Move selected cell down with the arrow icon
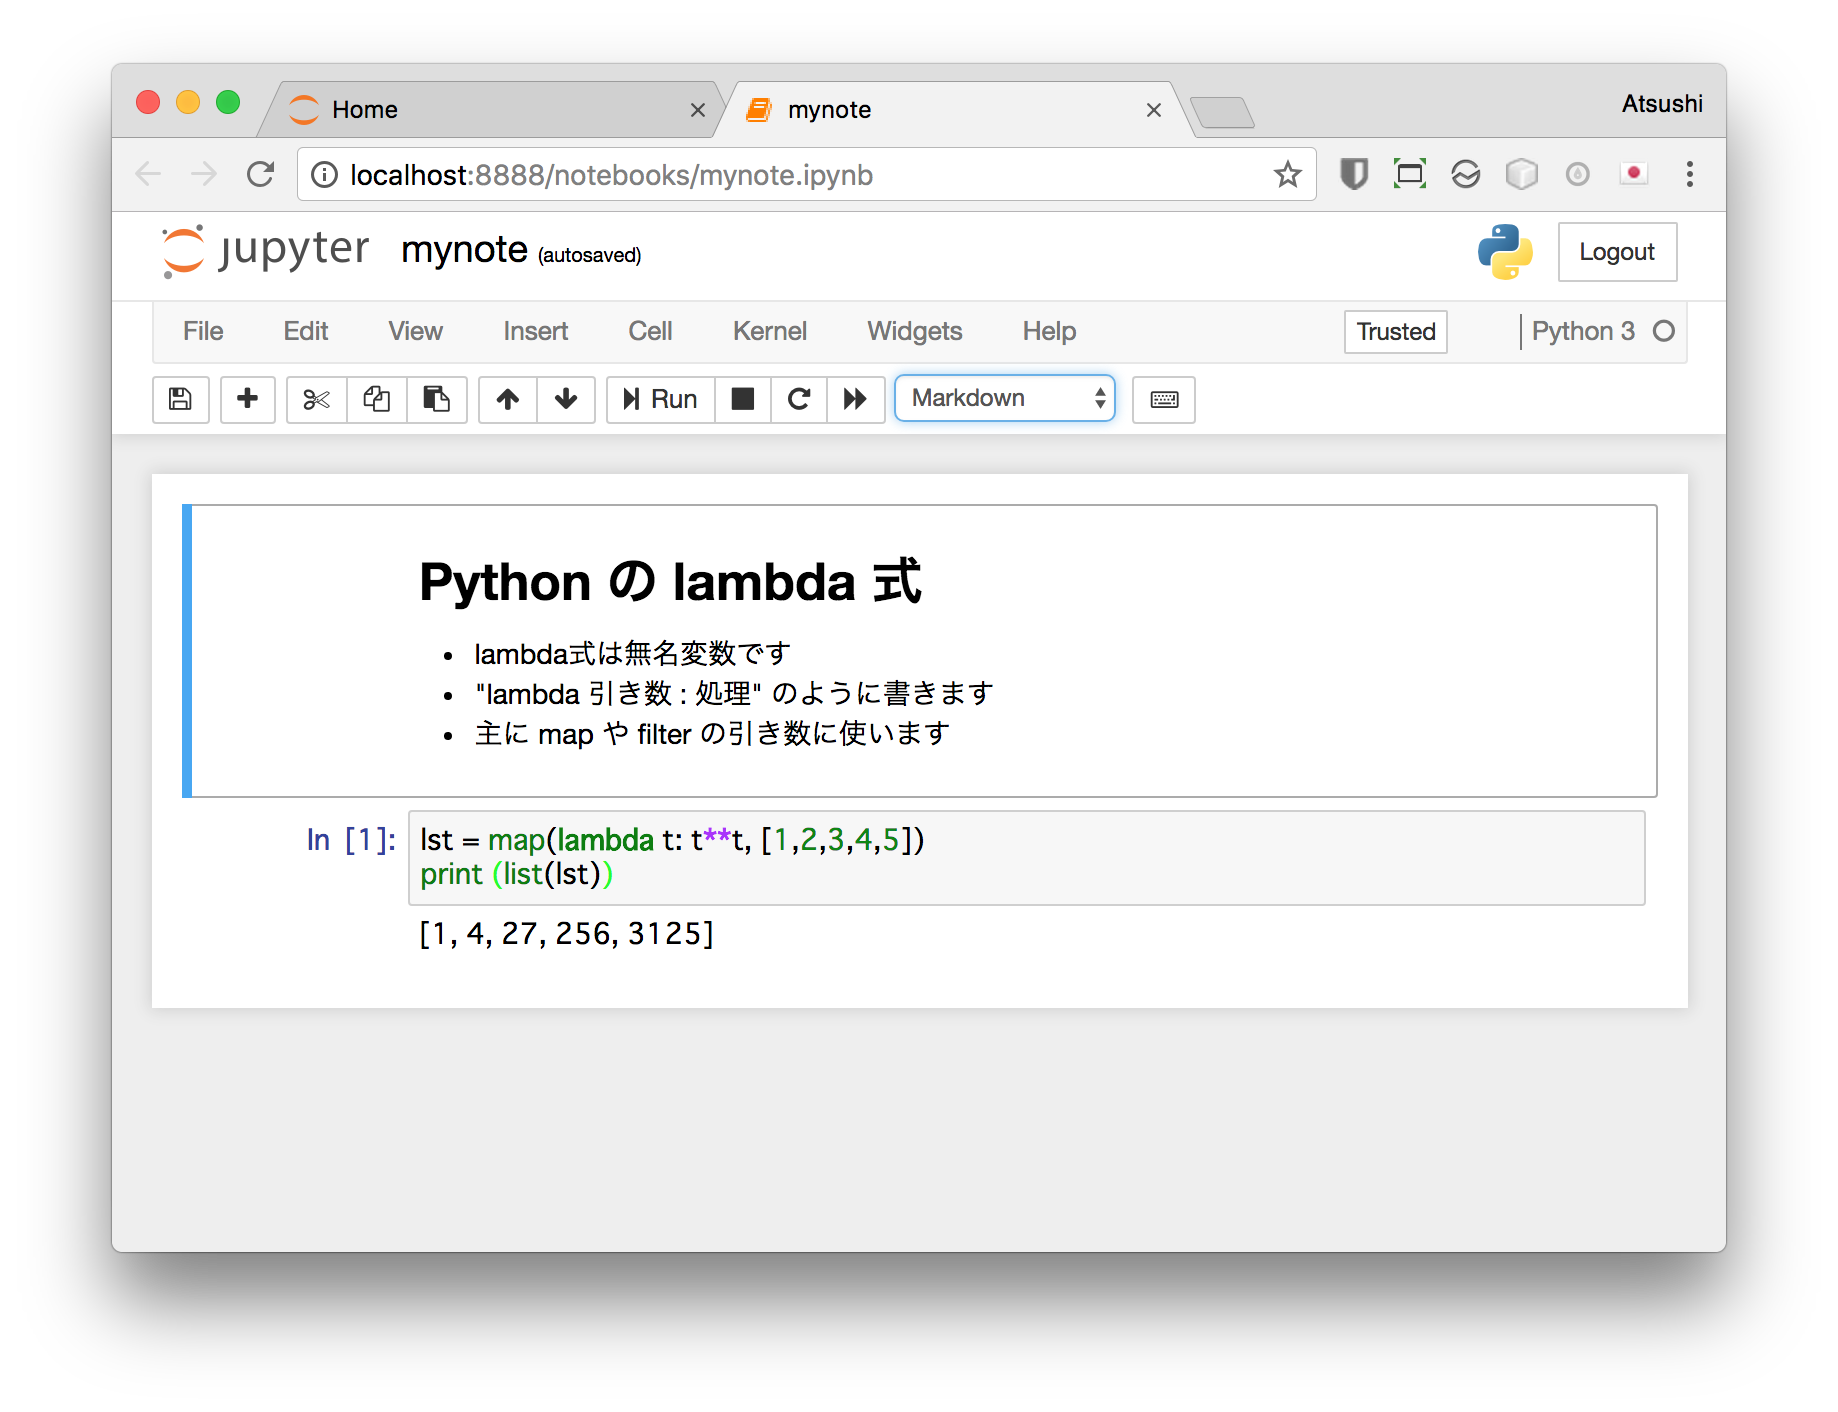 point(566,399)
